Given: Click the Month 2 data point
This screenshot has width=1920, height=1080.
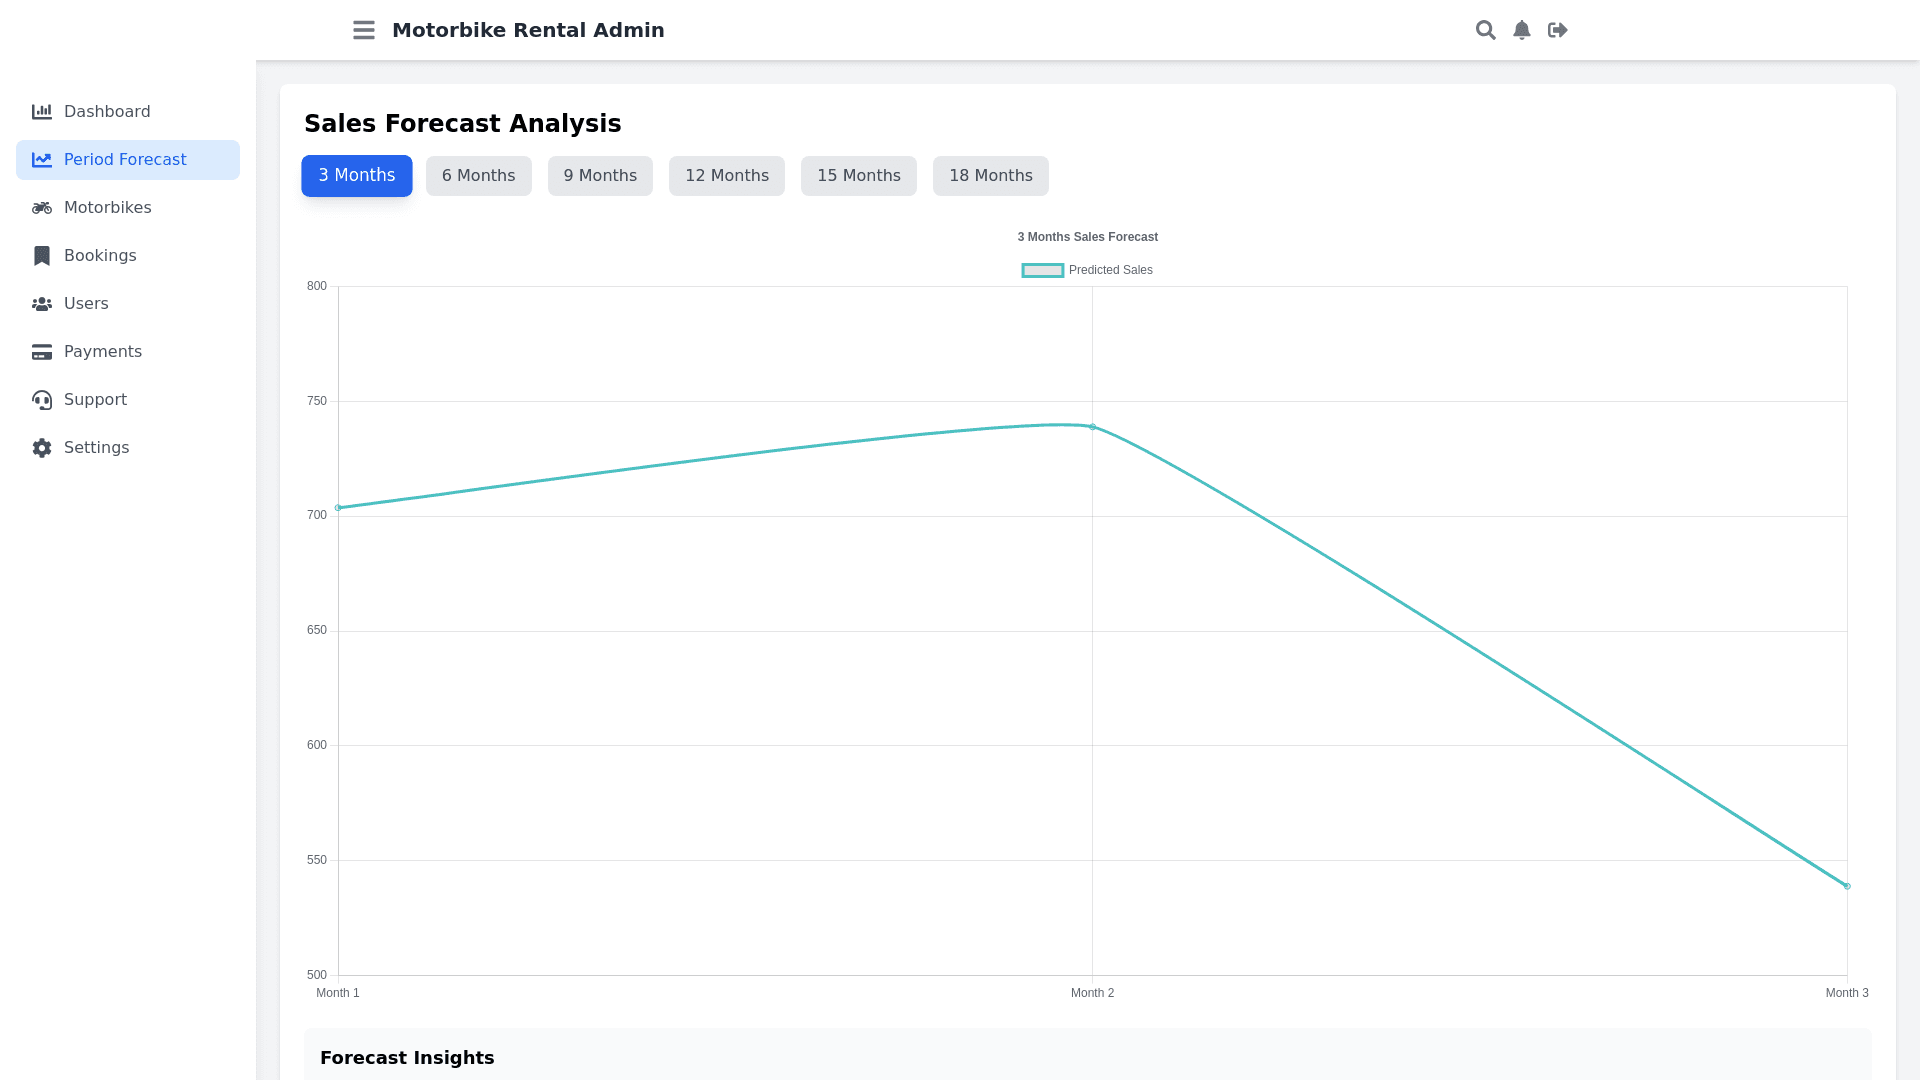Looking at the screenshot, I should point(1092,427).
